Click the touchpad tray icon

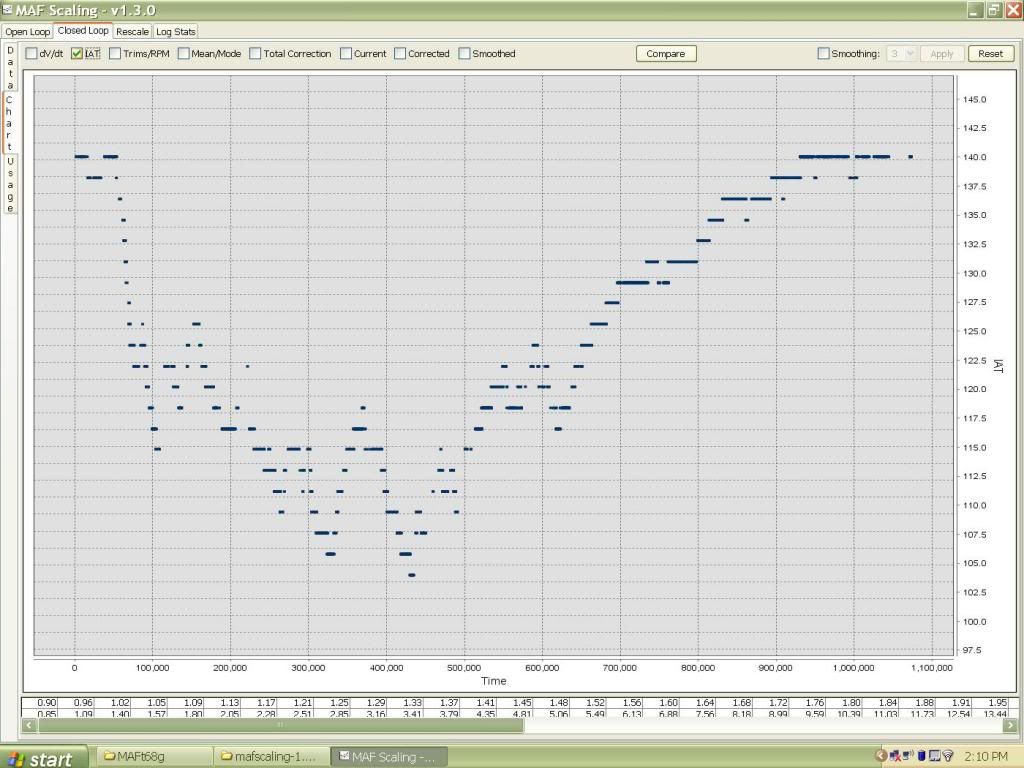934,756
